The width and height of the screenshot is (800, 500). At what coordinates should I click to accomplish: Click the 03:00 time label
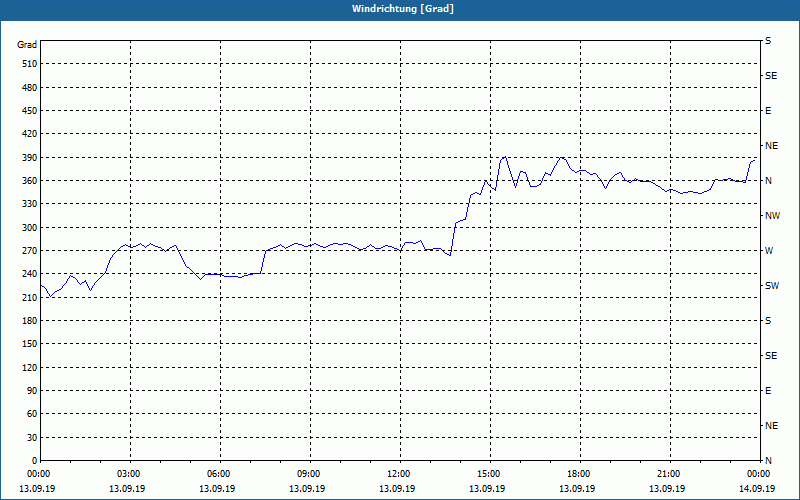coord(129,474)
